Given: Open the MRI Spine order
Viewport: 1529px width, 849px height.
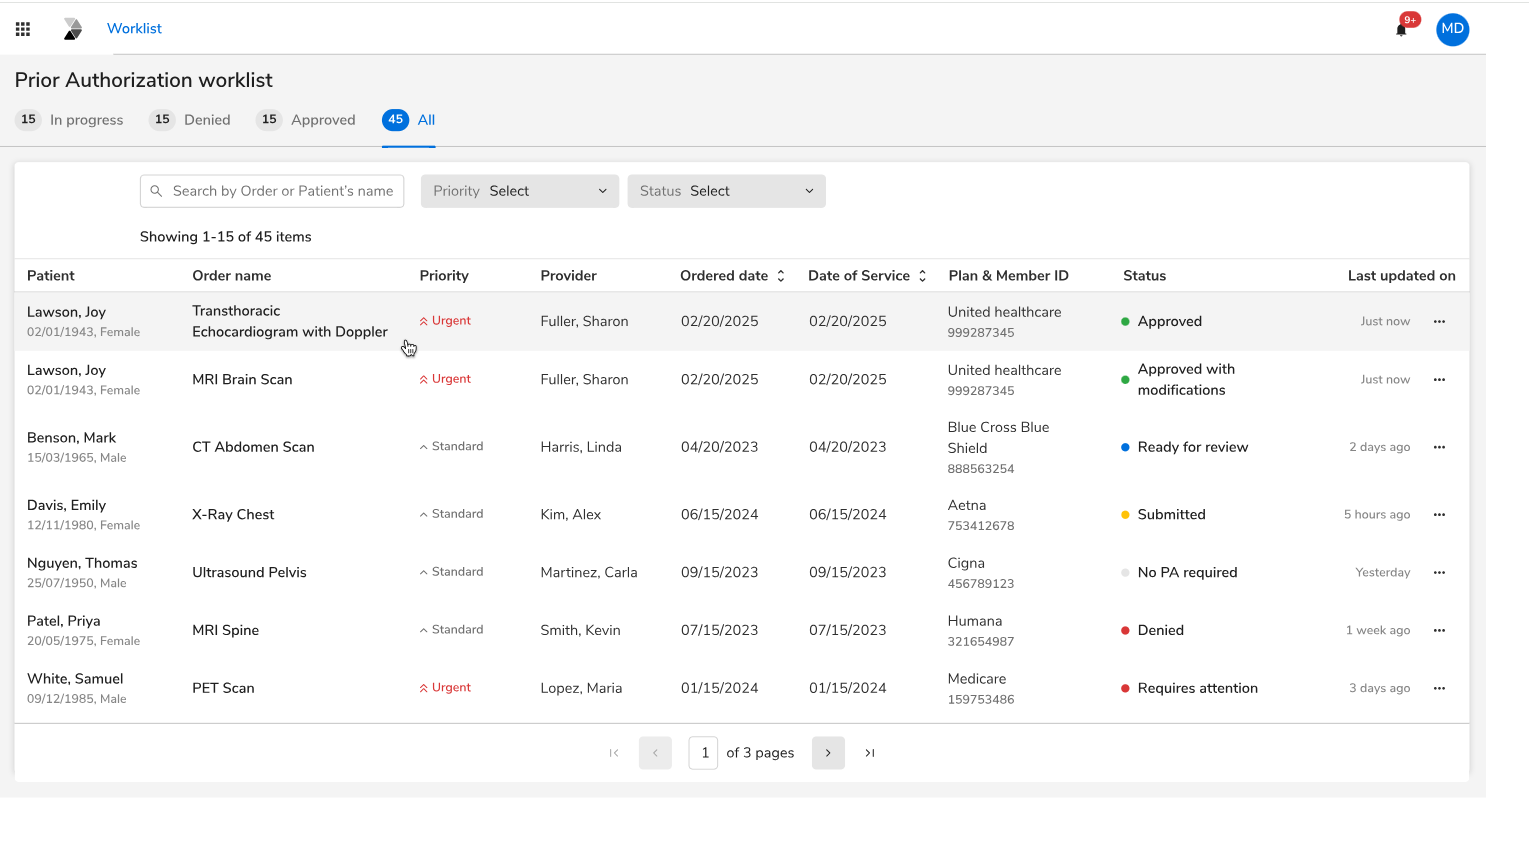Looking at the screenshot, I should 225,630.
